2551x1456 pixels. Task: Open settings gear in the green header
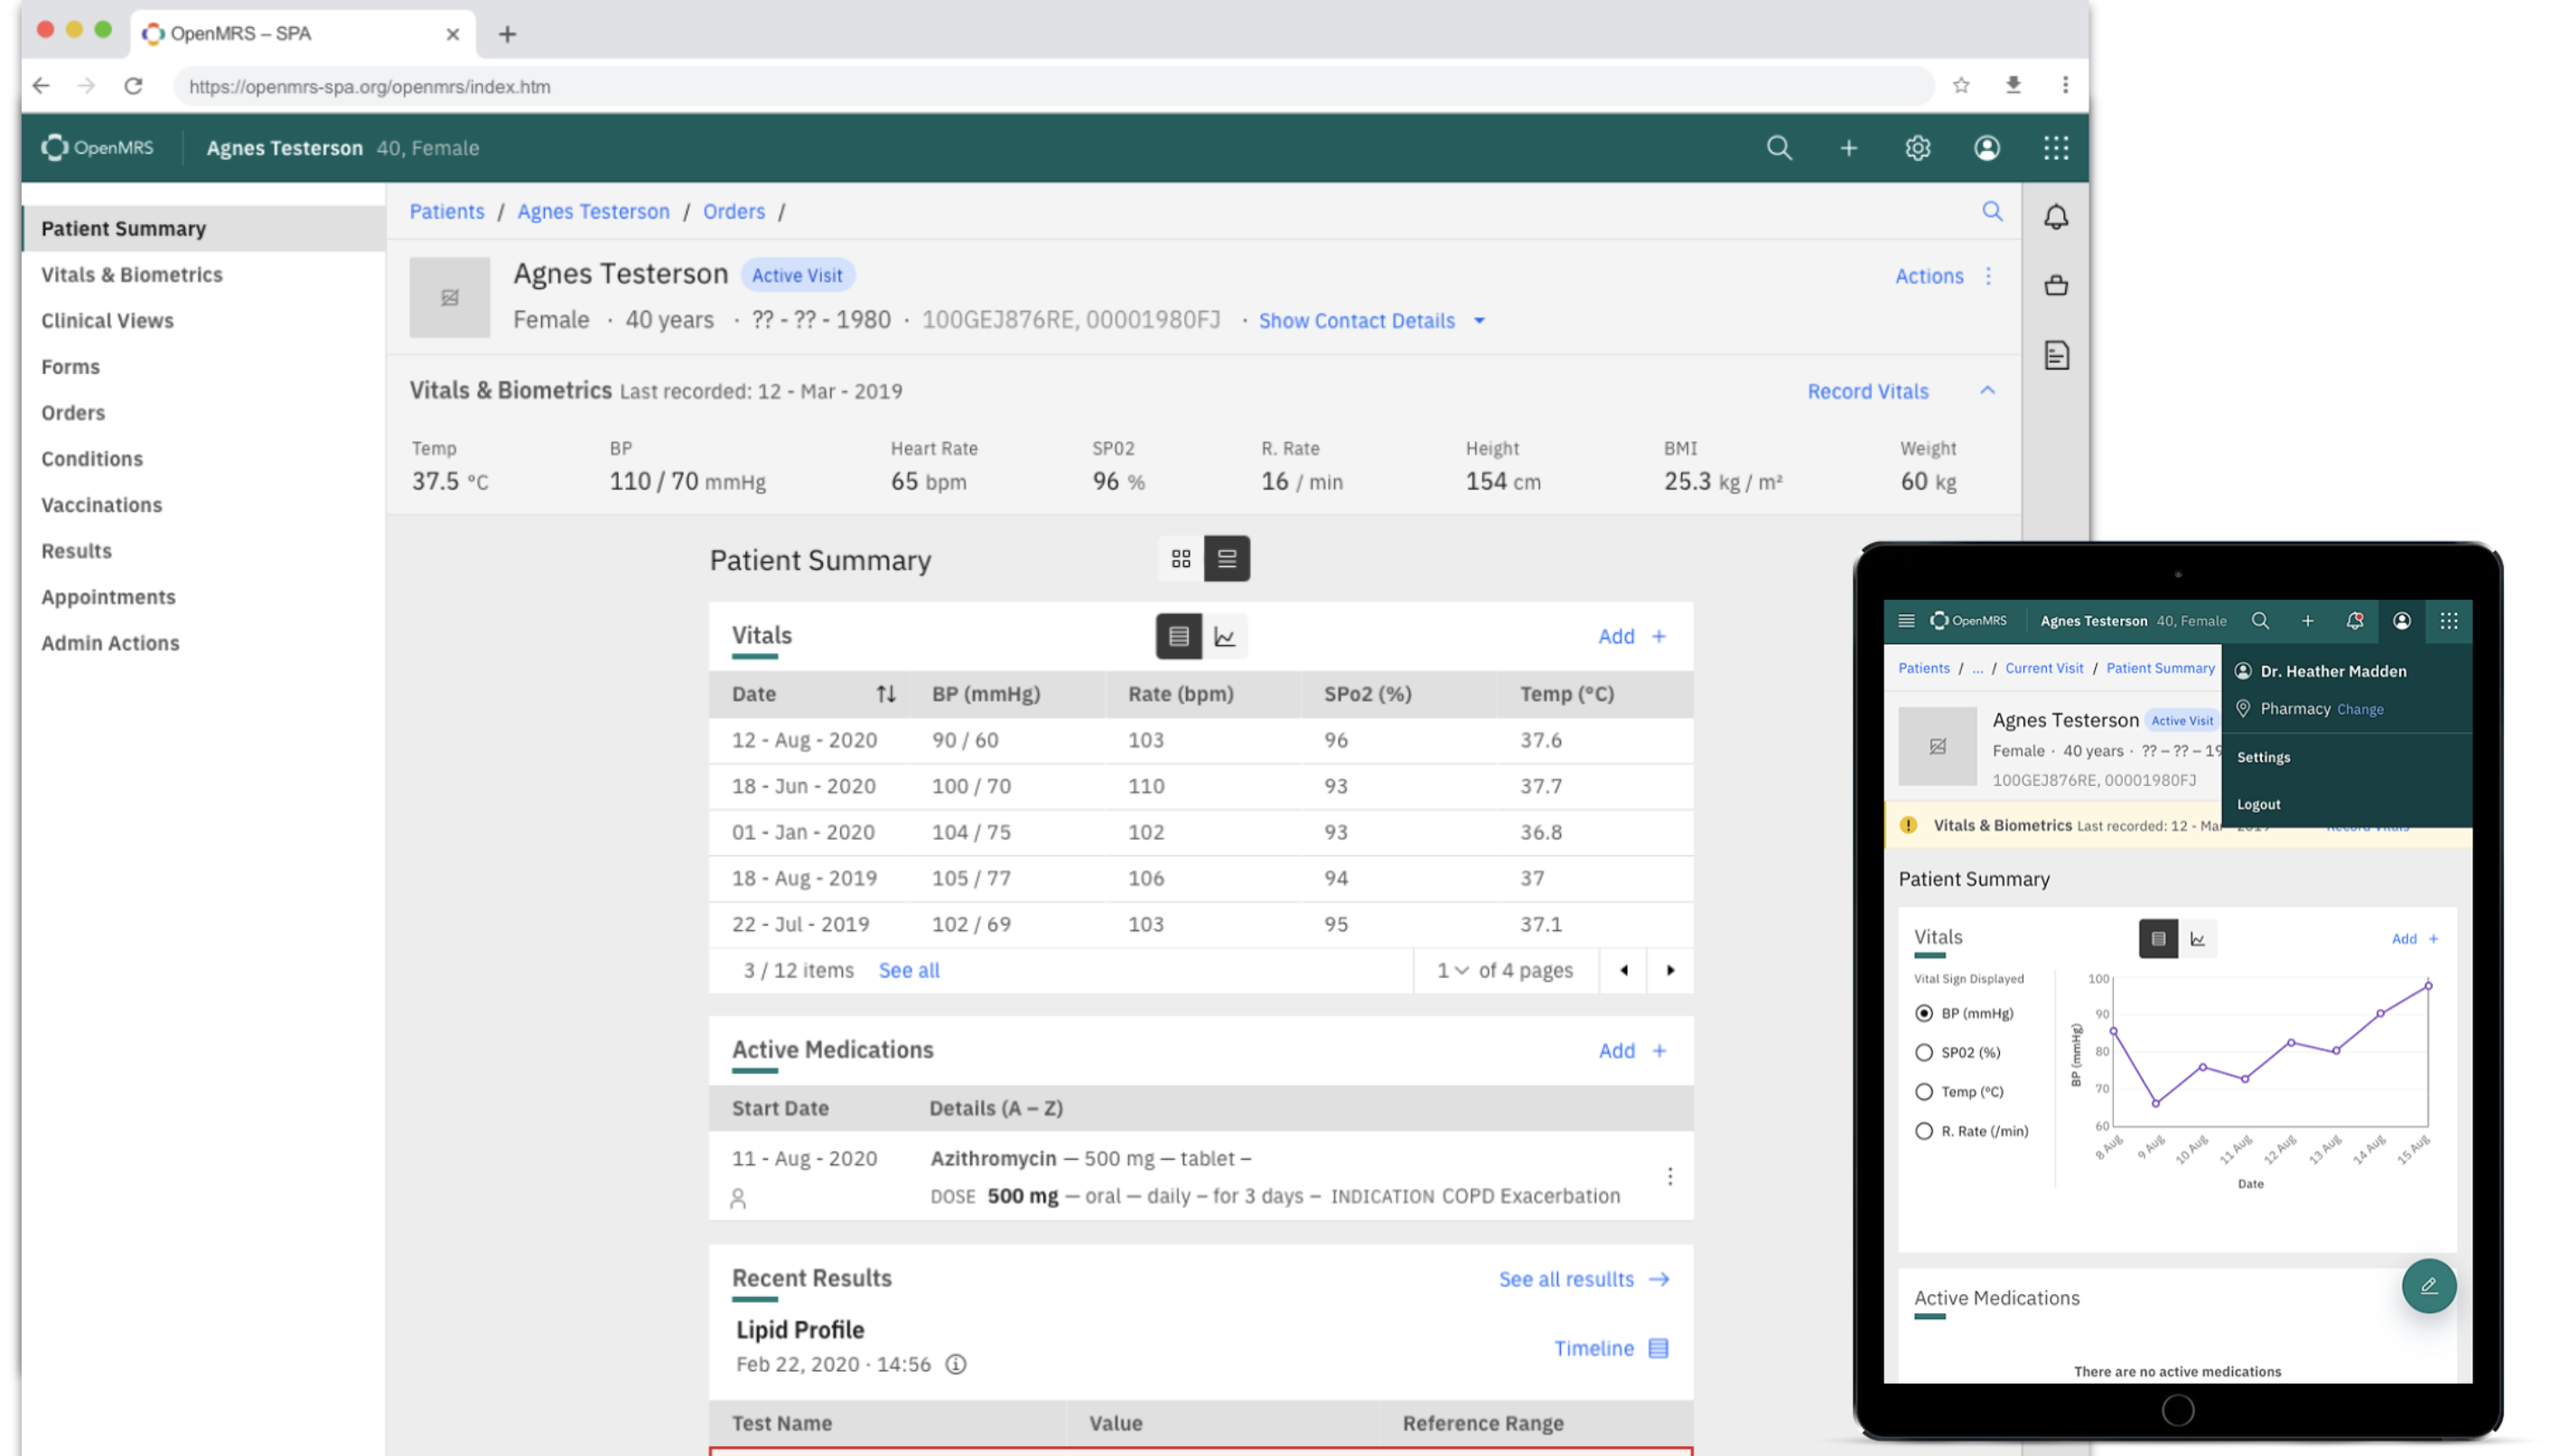(x=1917, y=148)
